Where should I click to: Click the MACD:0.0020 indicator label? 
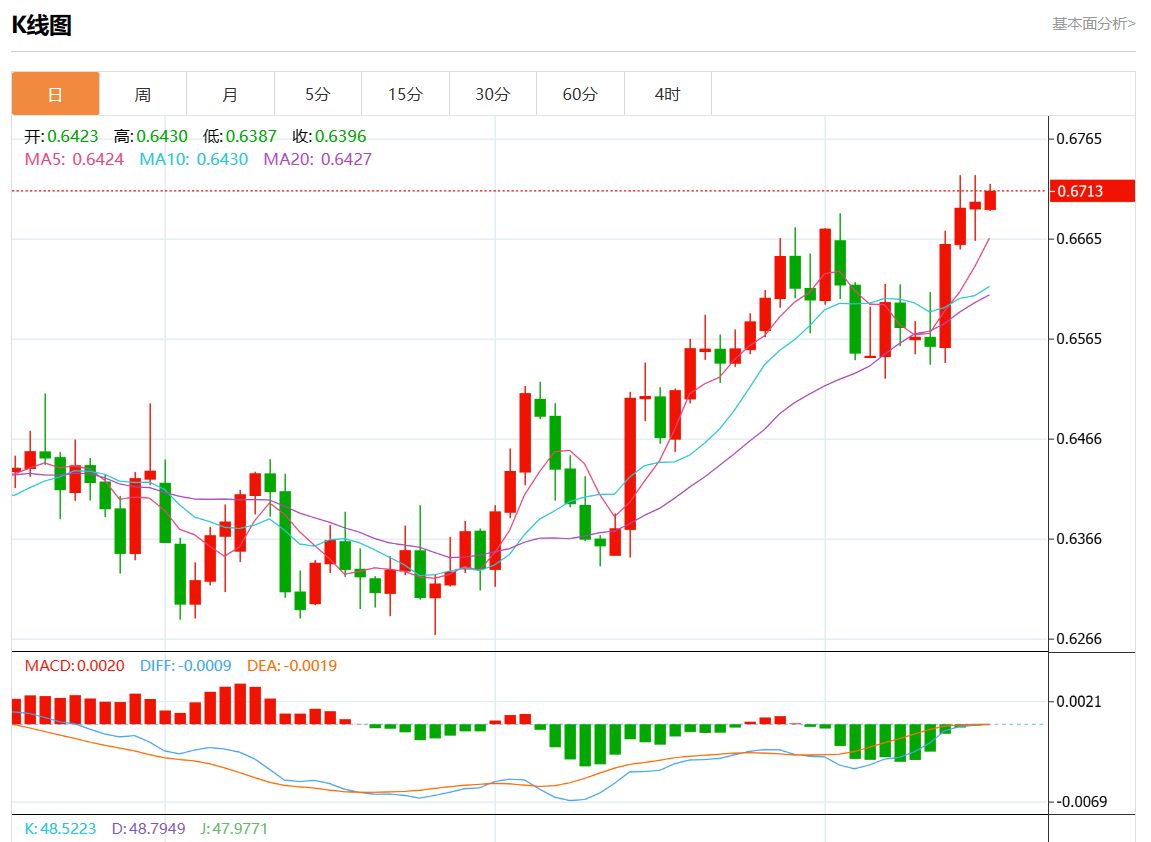coord(75,666)
